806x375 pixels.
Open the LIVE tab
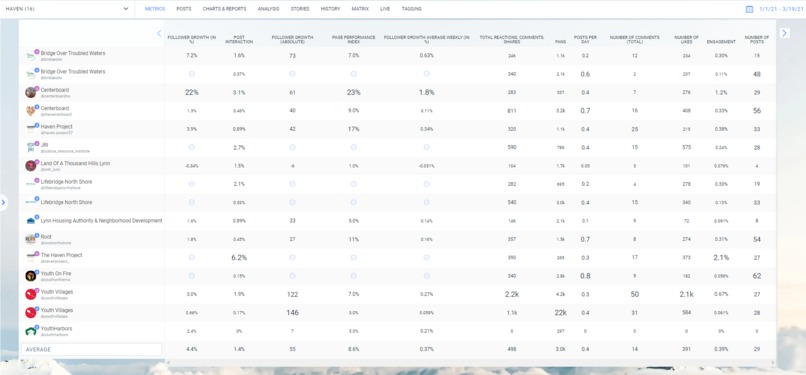coord(385,9)
